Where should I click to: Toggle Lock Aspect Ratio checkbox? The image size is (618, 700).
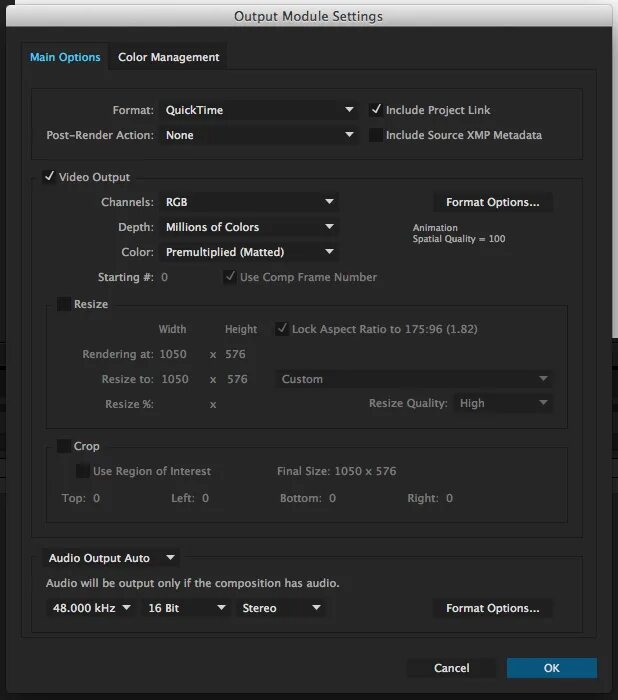tap(282, 329)
